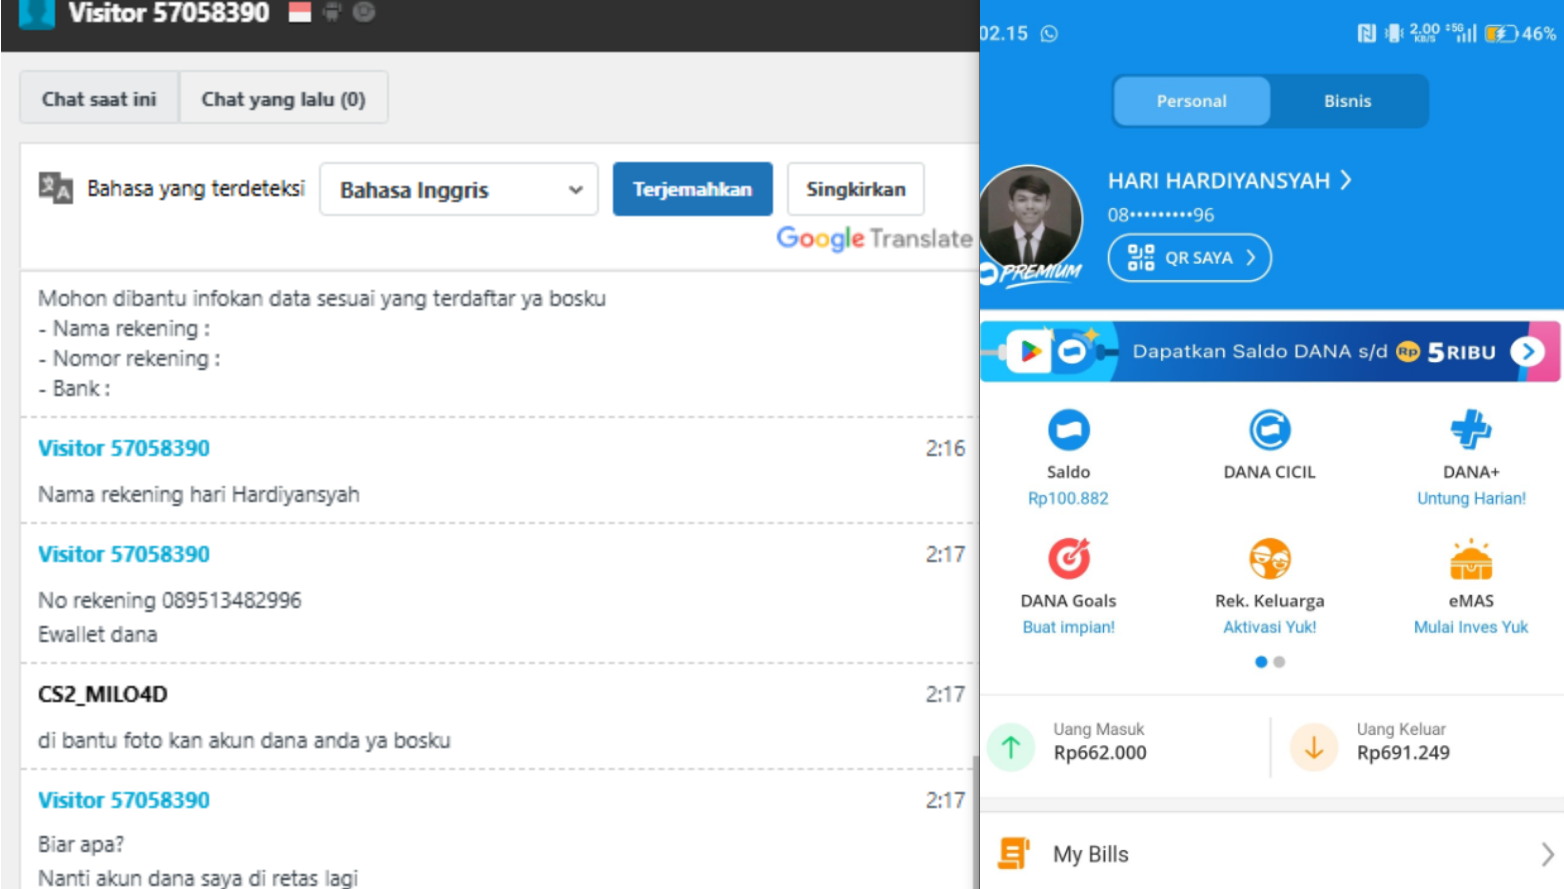1564x889 pixels.
Task: Tap the vibrate mode status icon
Action: [1394, 34]
